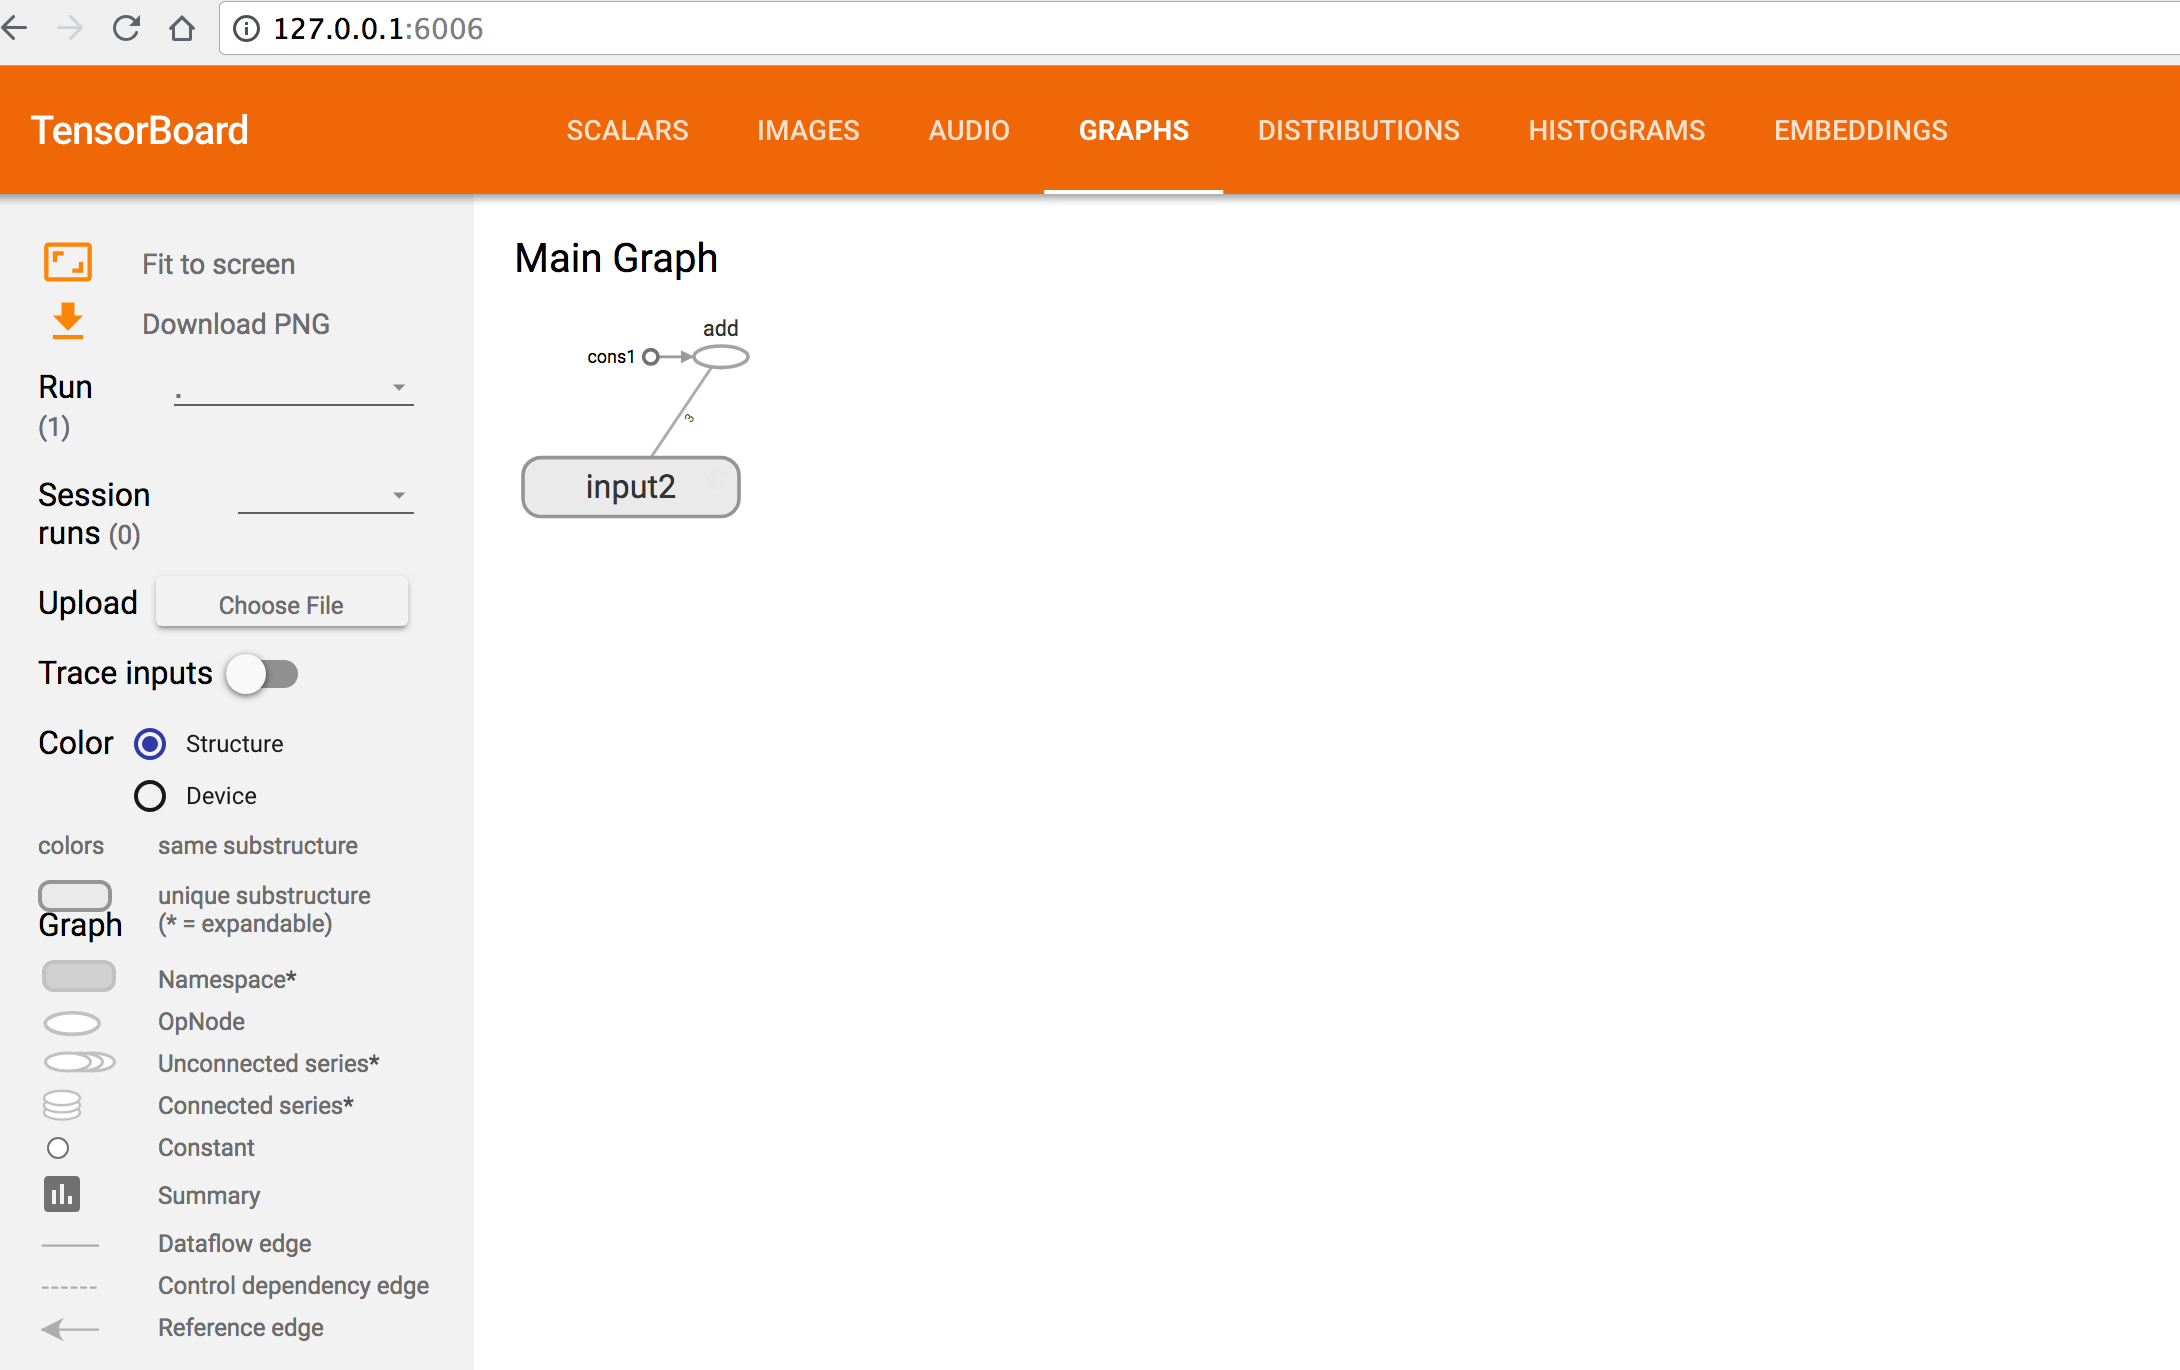Click the Unconnected series legend icon

(80, 1062)
